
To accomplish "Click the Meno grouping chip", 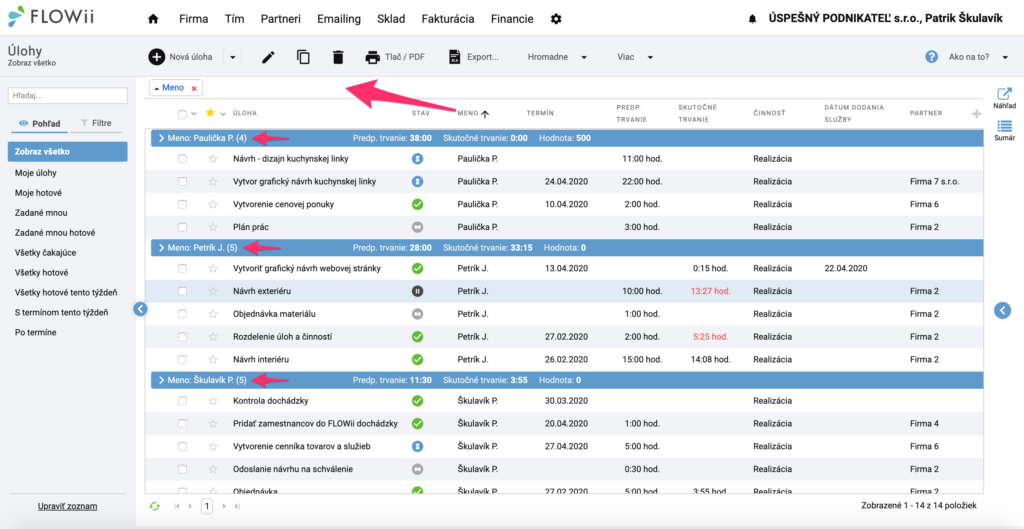I will click(x=176, y=88).
